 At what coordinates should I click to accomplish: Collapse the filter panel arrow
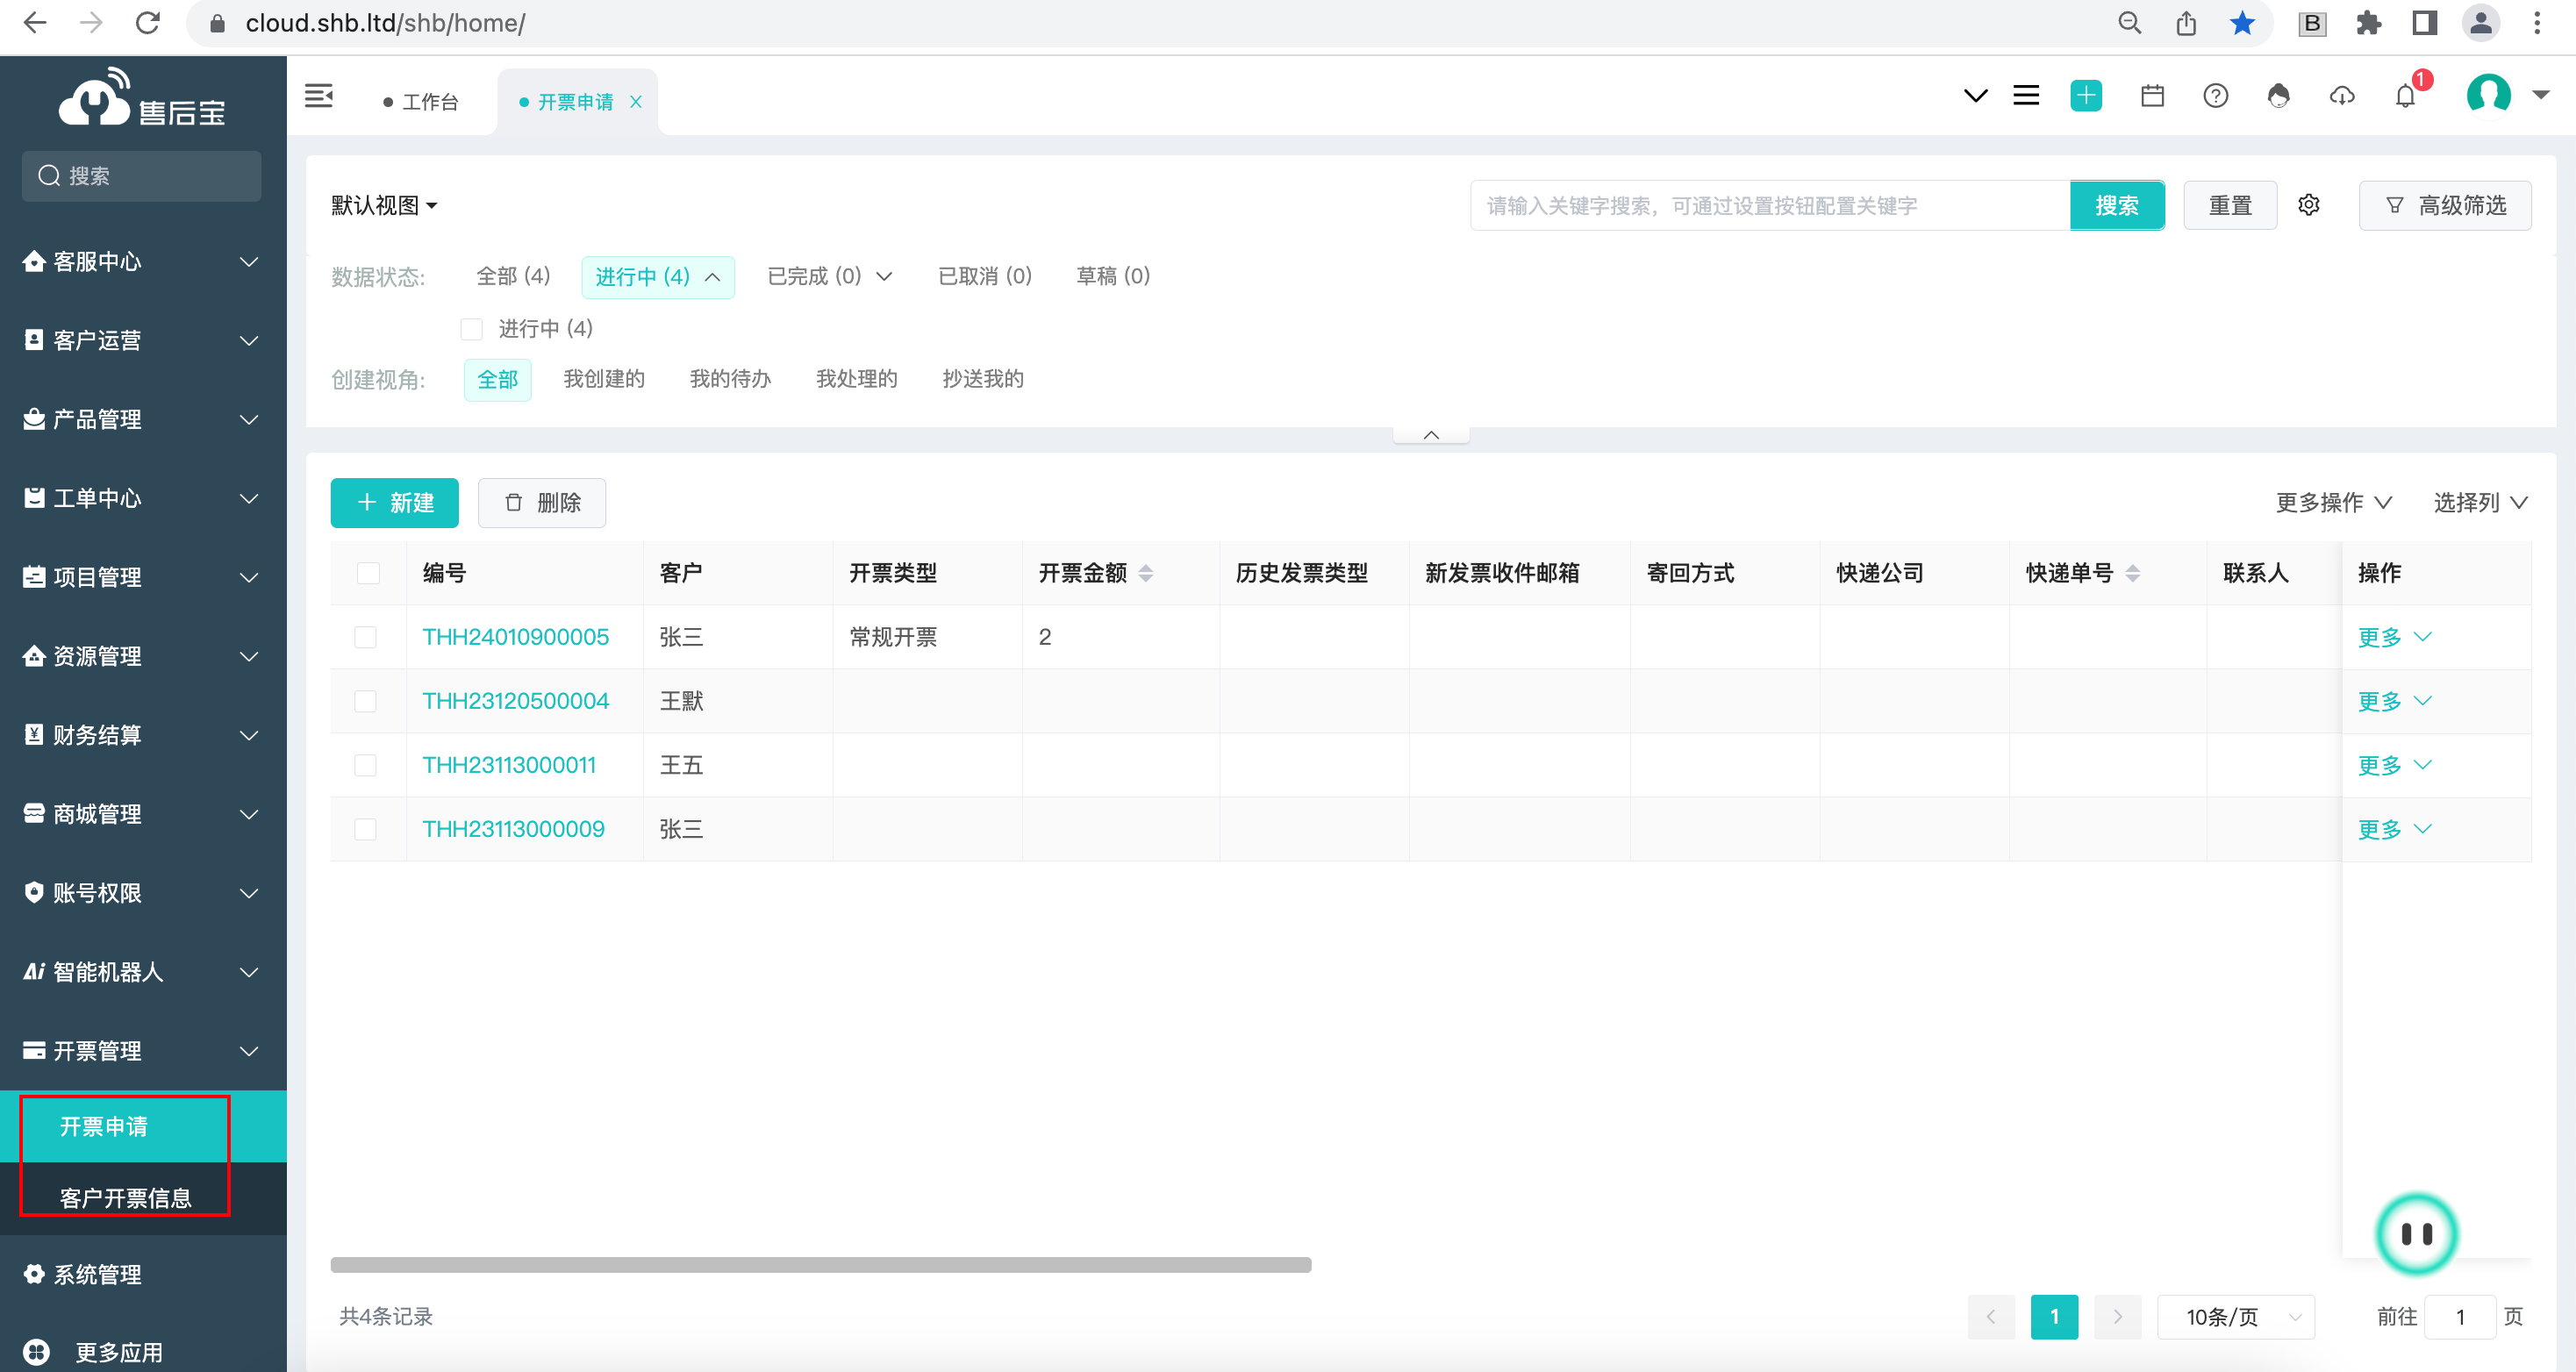(1431, 434)
